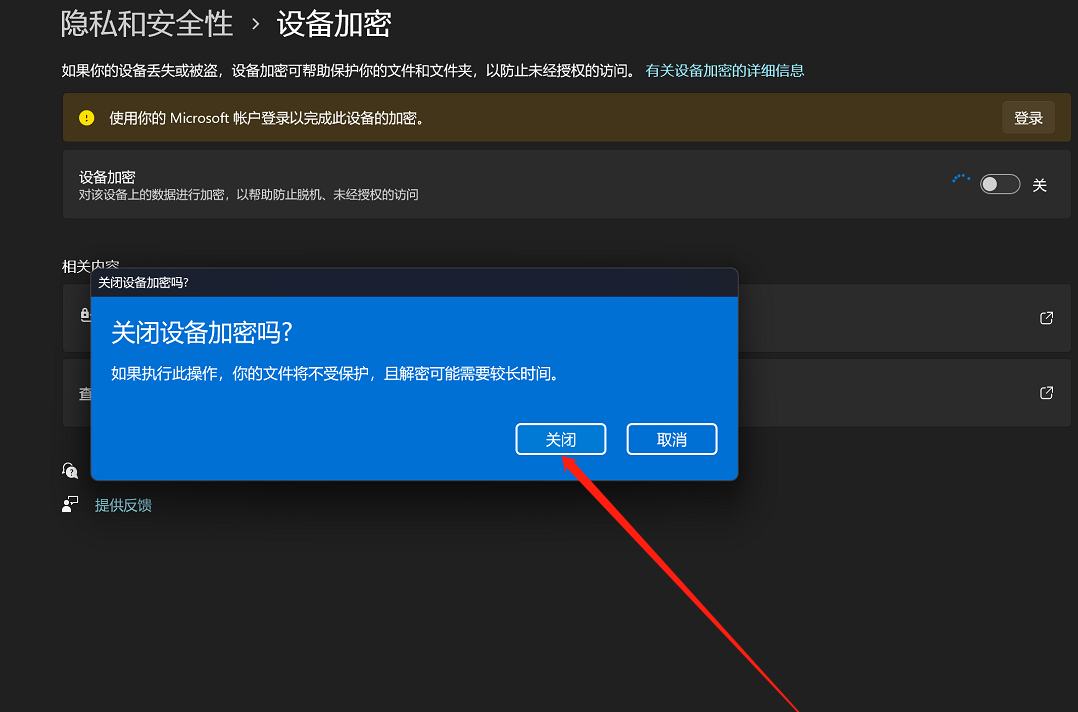Open external link icon on first related row
The height and width of the screenshot is (712, 1078).
pos(1046,318)
